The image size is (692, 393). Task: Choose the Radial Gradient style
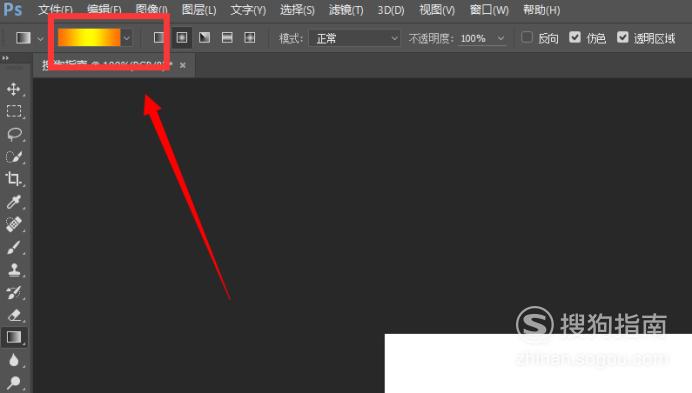182,38
